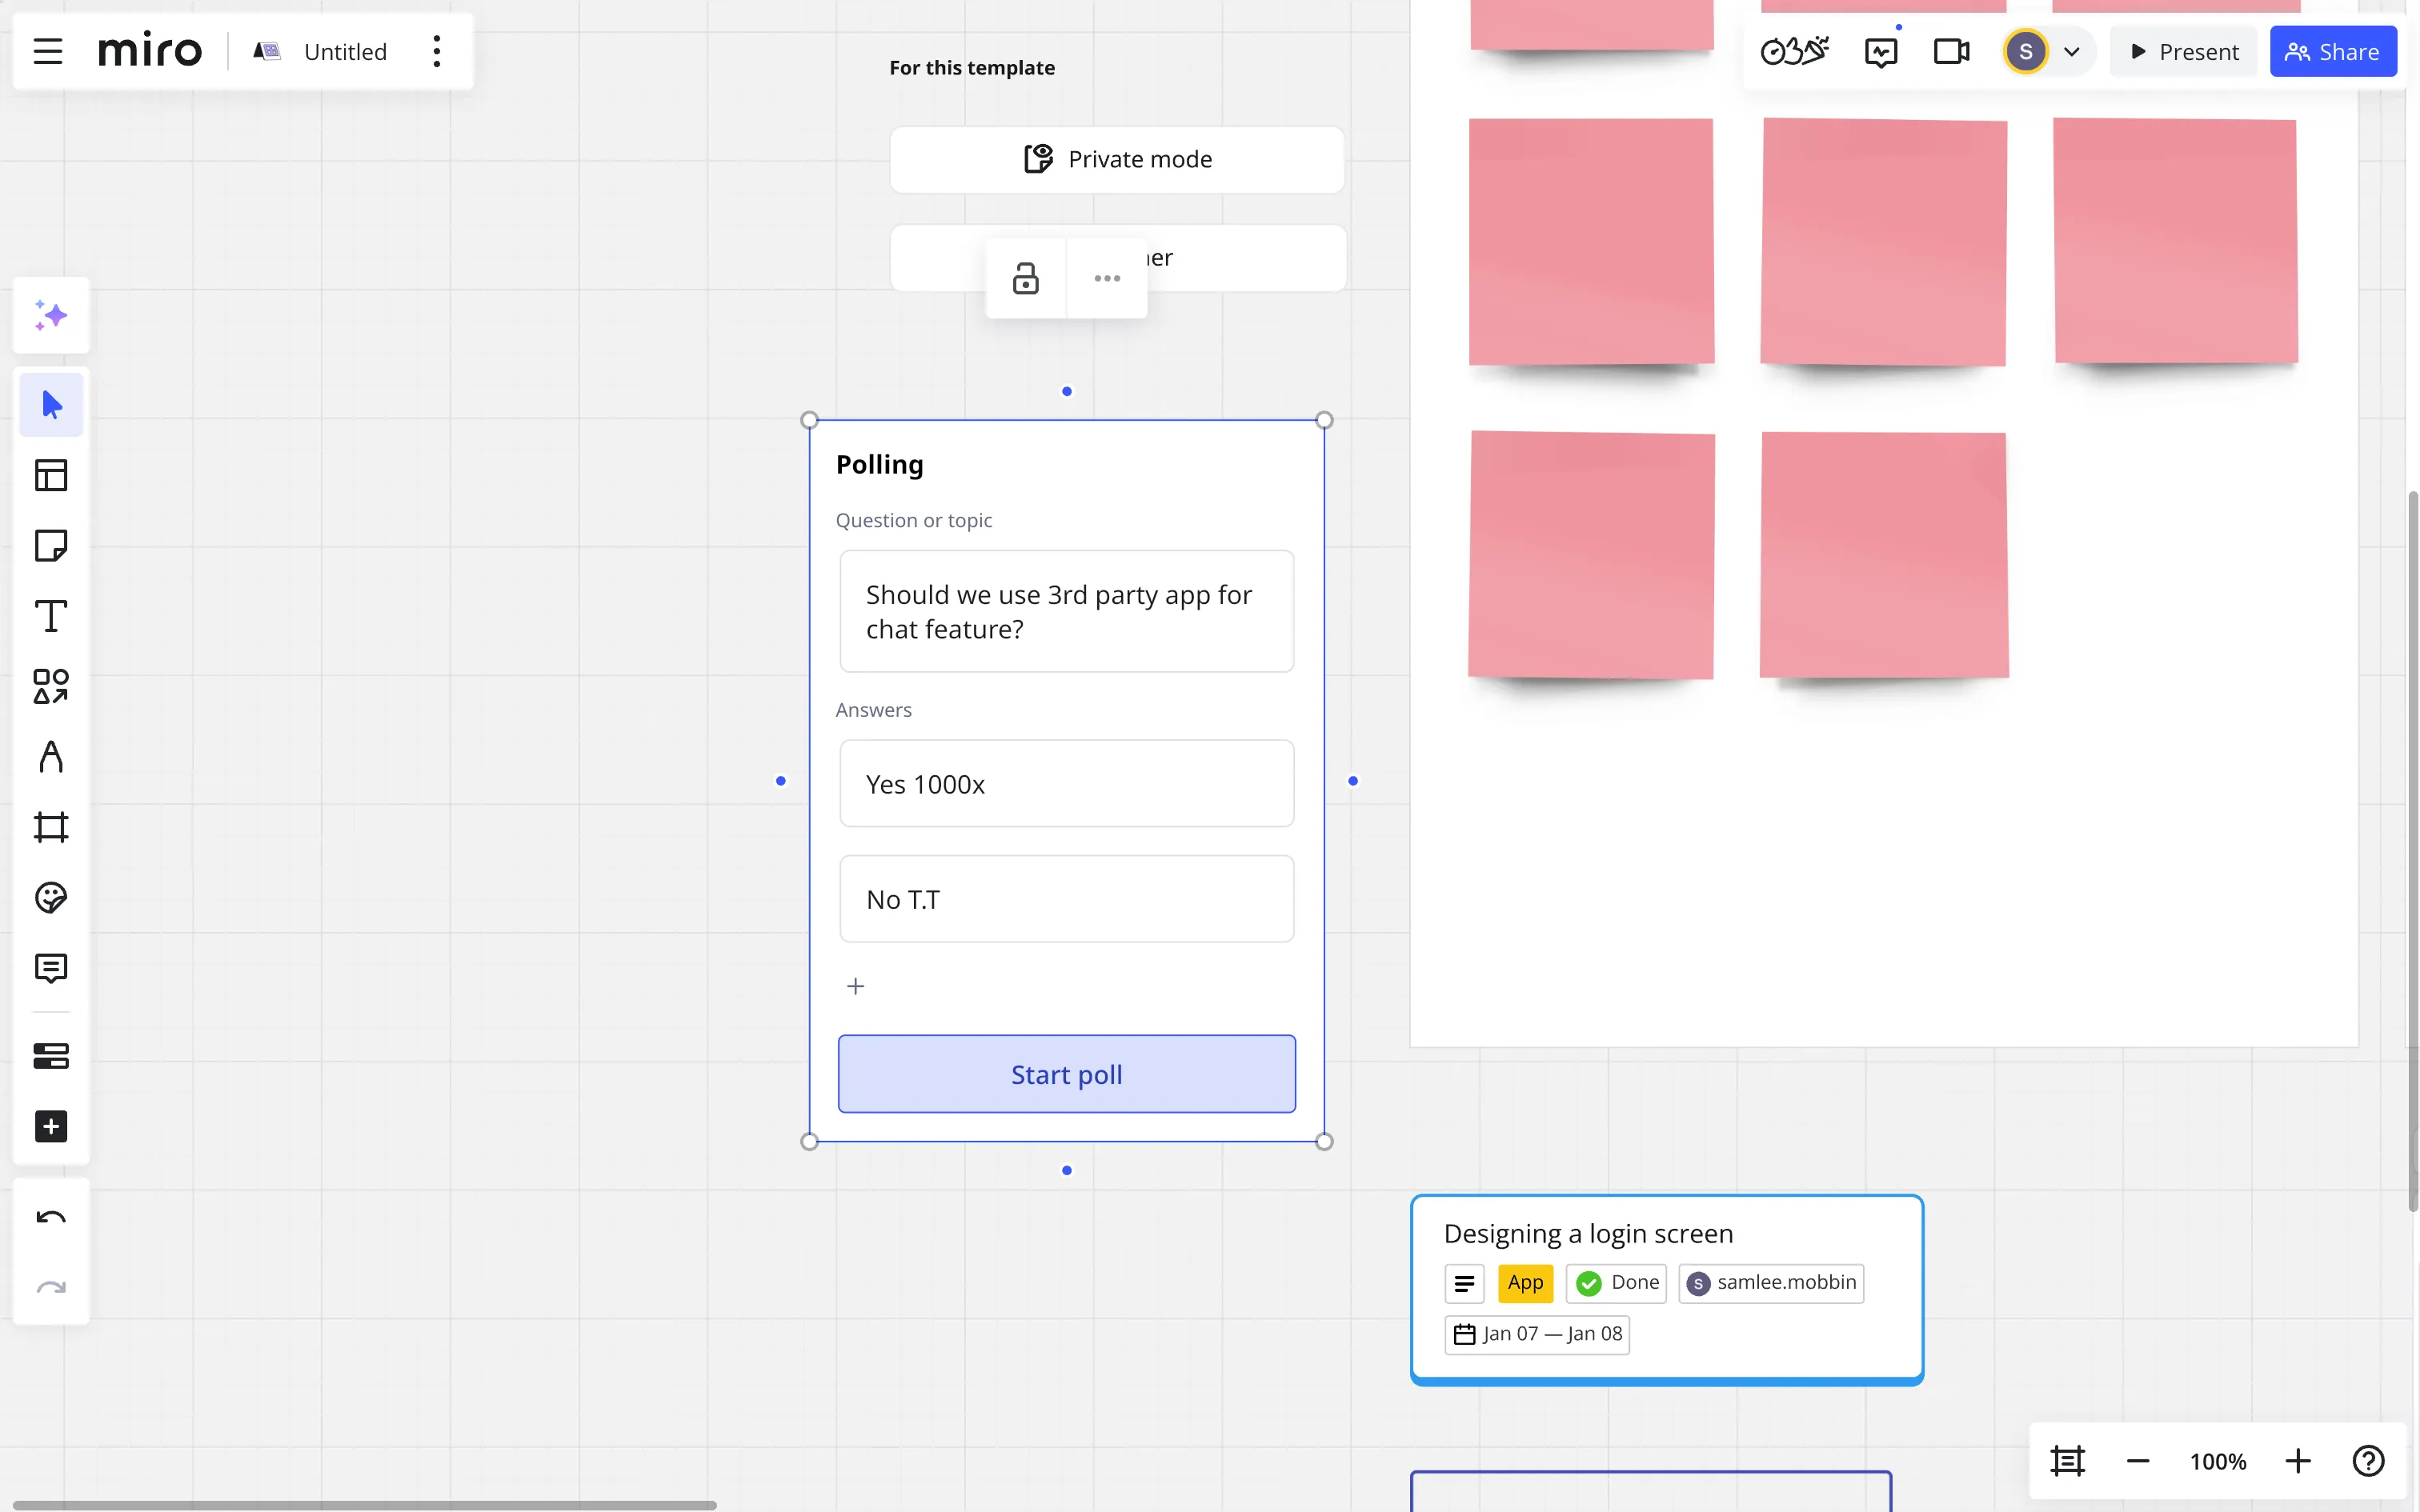Image resolution: width=2420 pixels, height=1512 pixels.
Task: Toggle lock on selected poll widget
Action: pos(1025,278)
